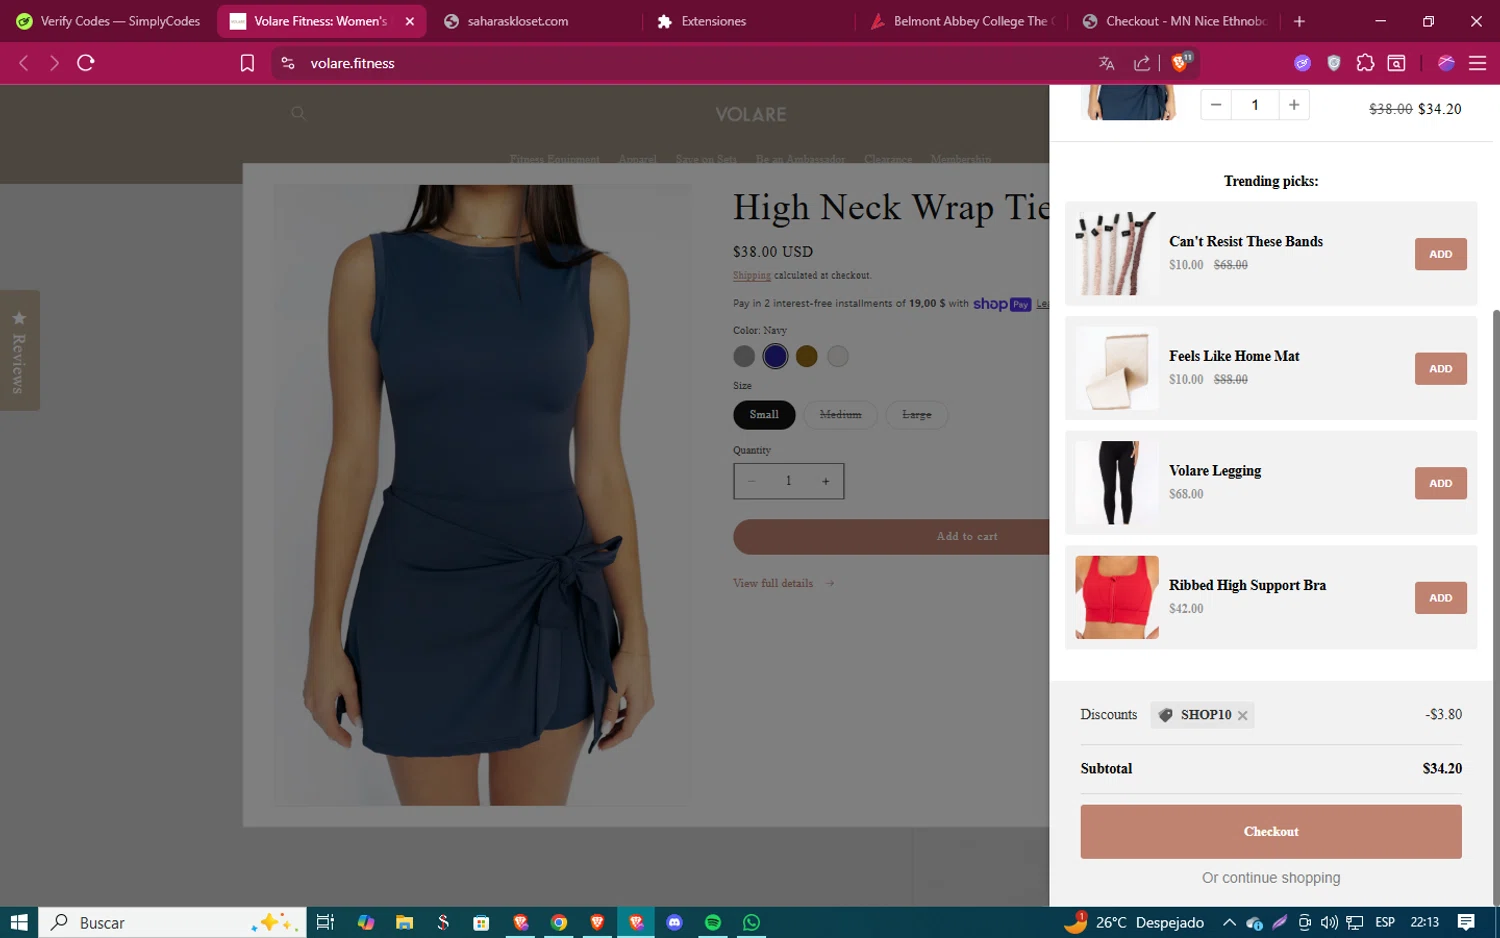Open WhatsApp from the taskbar
Screen dimensions: 1500x938
(751, 922)
